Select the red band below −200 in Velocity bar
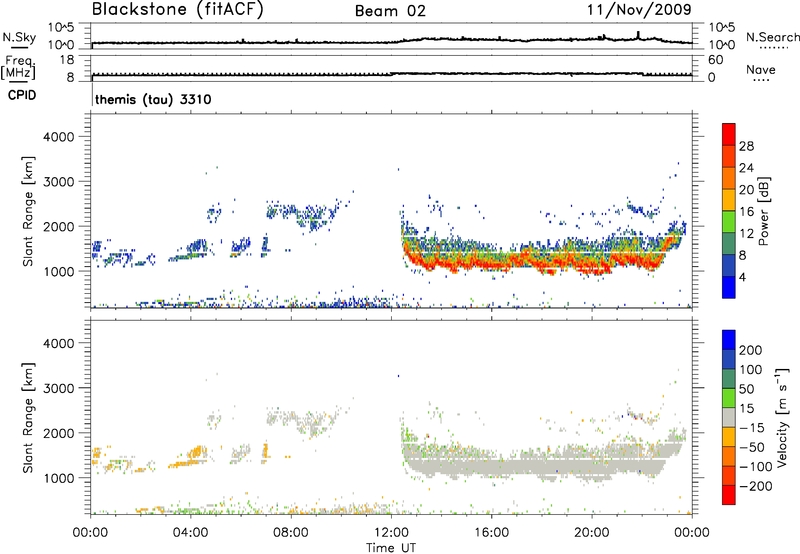Screen dimensions: 800x554 pos(729,495)
